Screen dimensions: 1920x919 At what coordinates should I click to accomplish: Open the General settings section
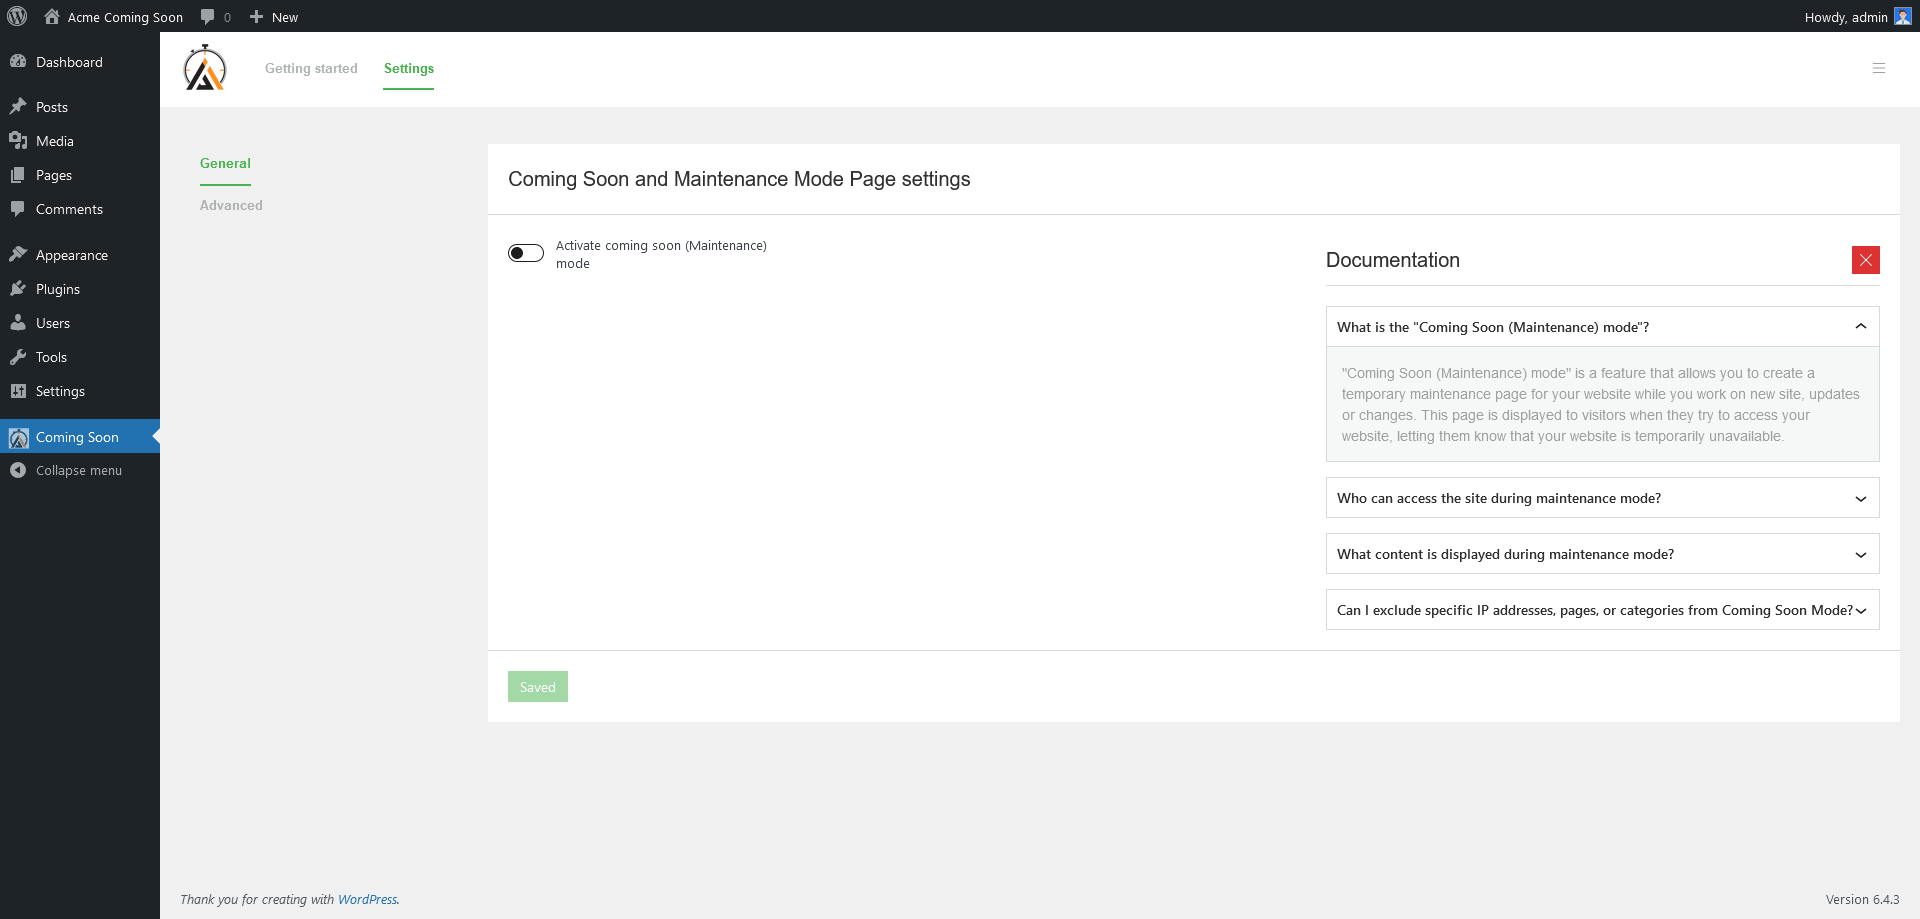[225, 163]
